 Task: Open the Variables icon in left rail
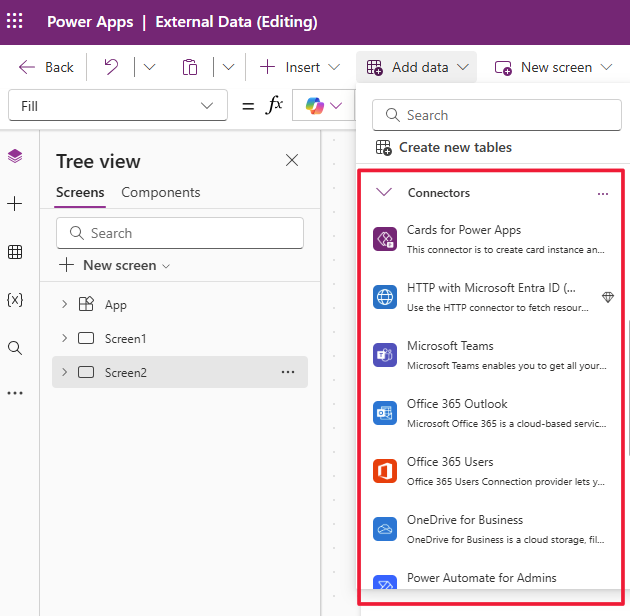click(15, 300)
